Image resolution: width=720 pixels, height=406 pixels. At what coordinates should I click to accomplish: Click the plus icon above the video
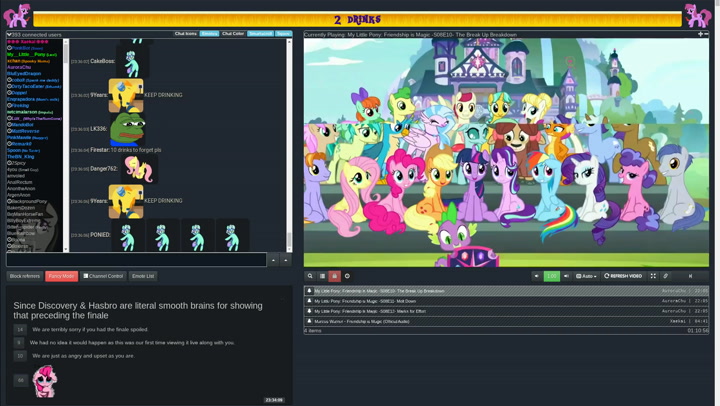700,34
